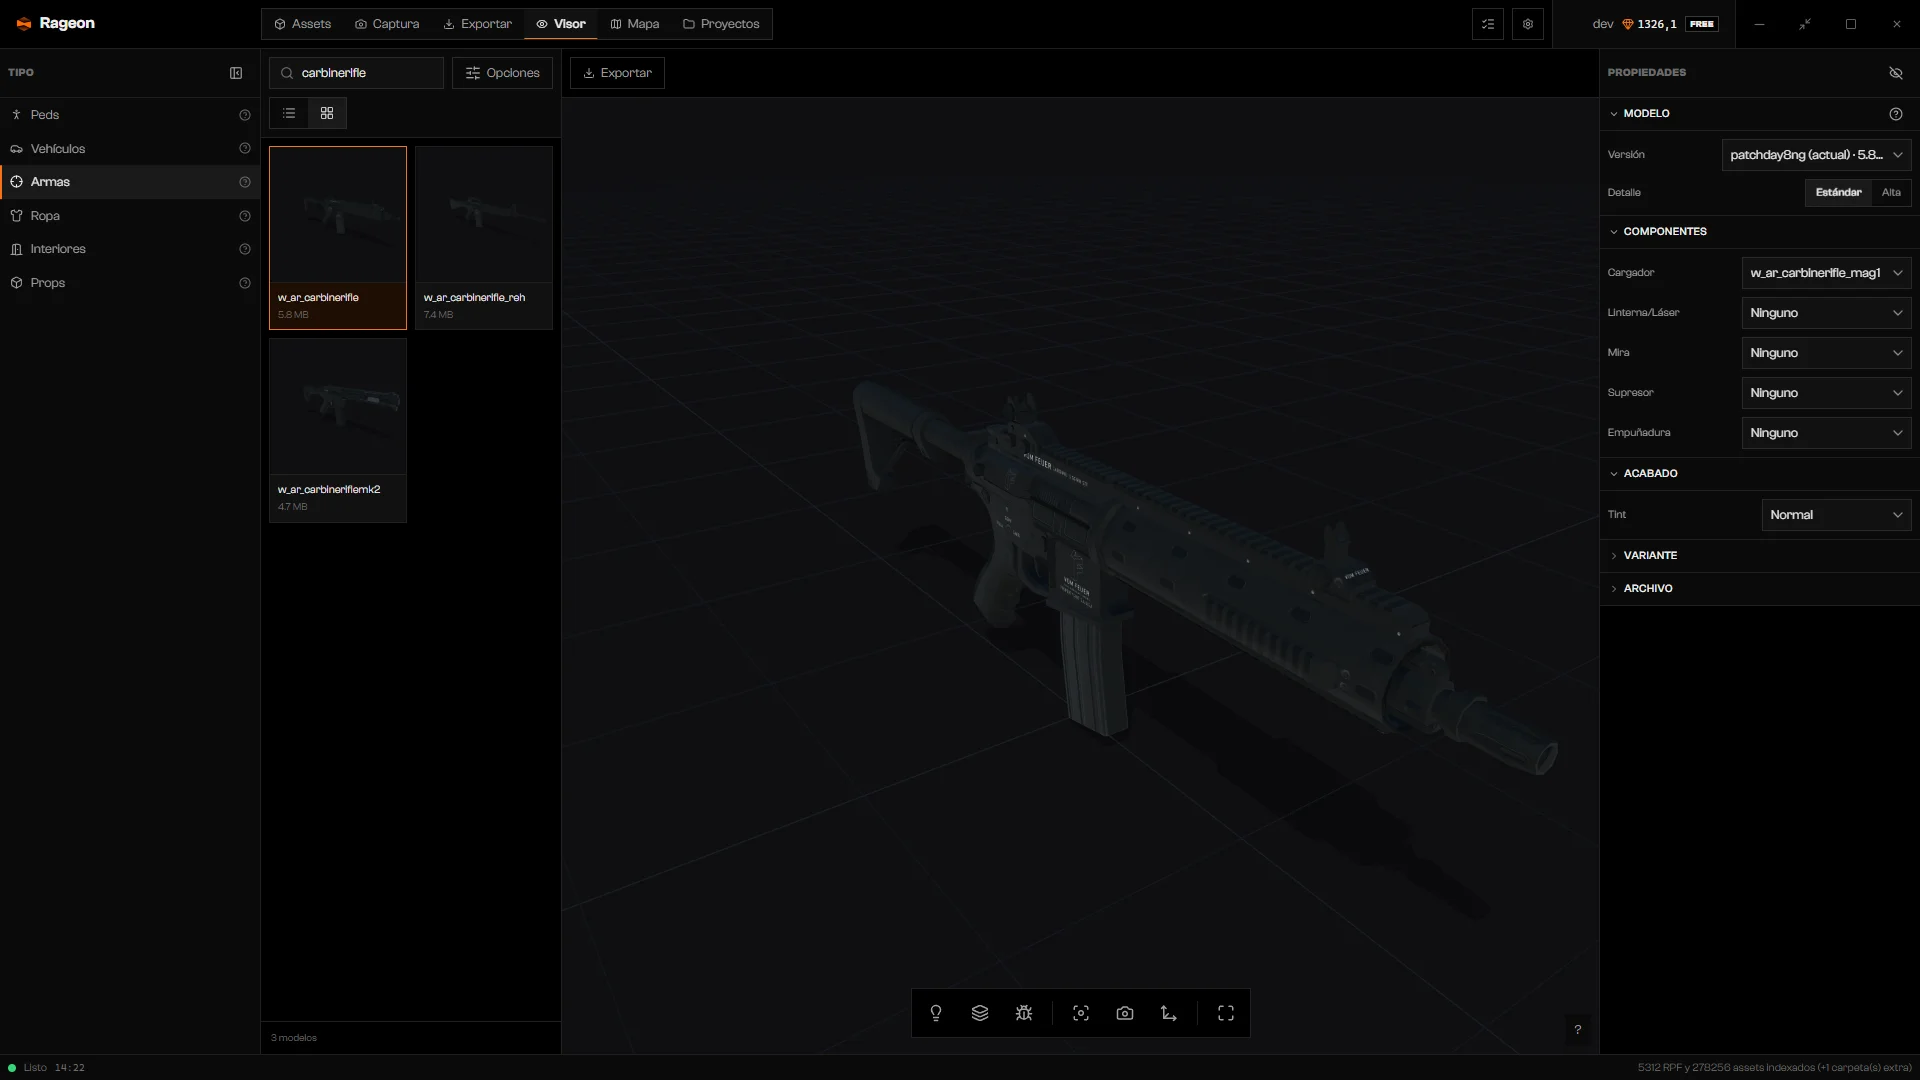
Task: Open the Proyectos tab
Action: click(x=721, y=24)
